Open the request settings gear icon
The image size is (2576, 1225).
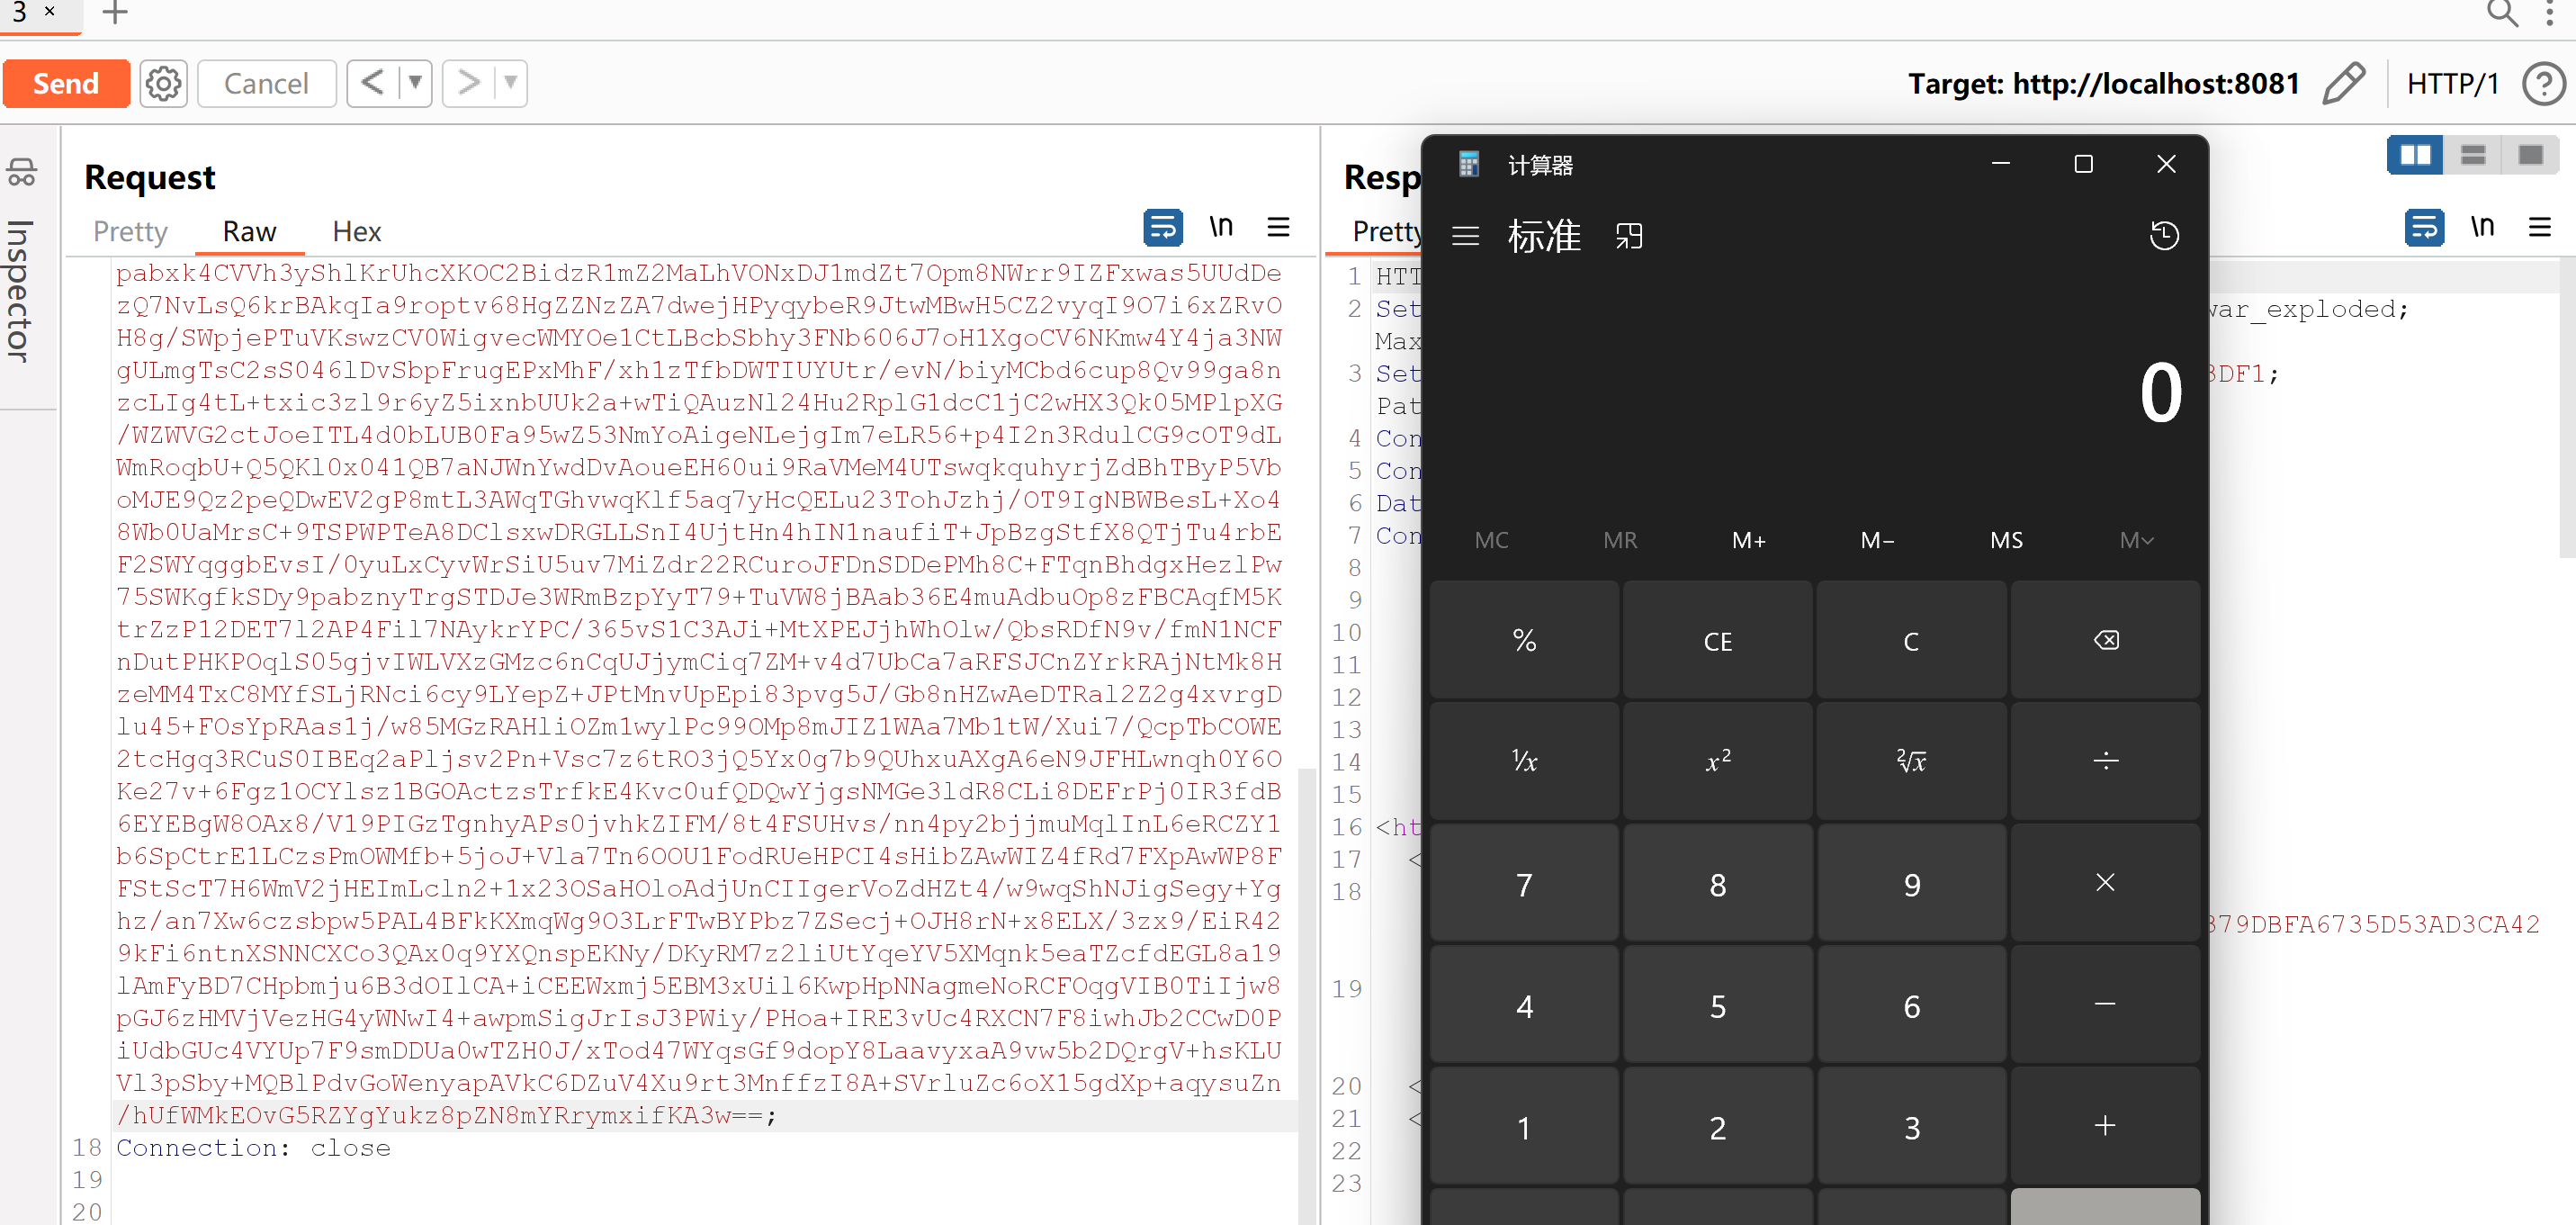163,83
